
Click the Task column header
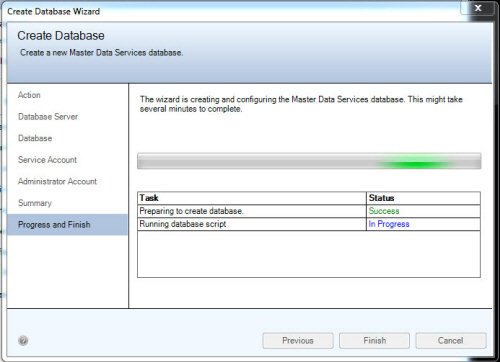tap(252, 198)
